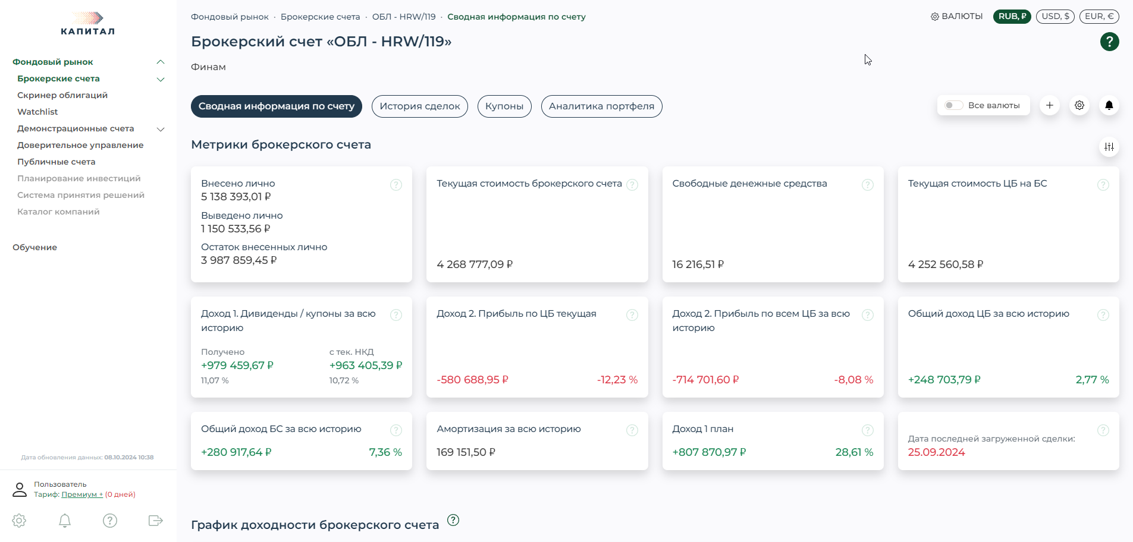
Task: Open Планирование инвестиций in sidebar
Action: click(79, 178)
